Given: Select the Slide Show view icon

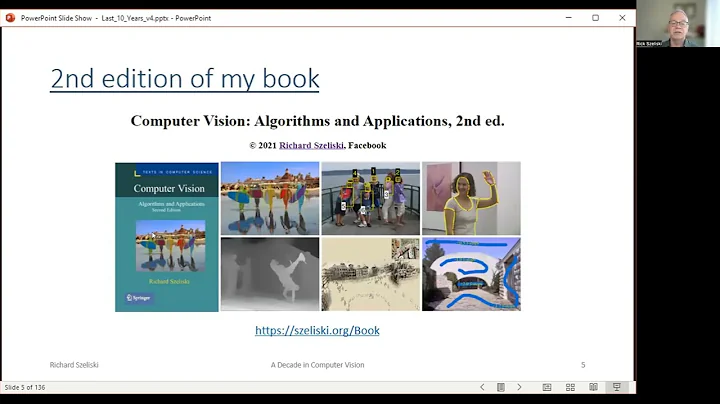Looking at the screenshot, I should [x=617, y=387].
